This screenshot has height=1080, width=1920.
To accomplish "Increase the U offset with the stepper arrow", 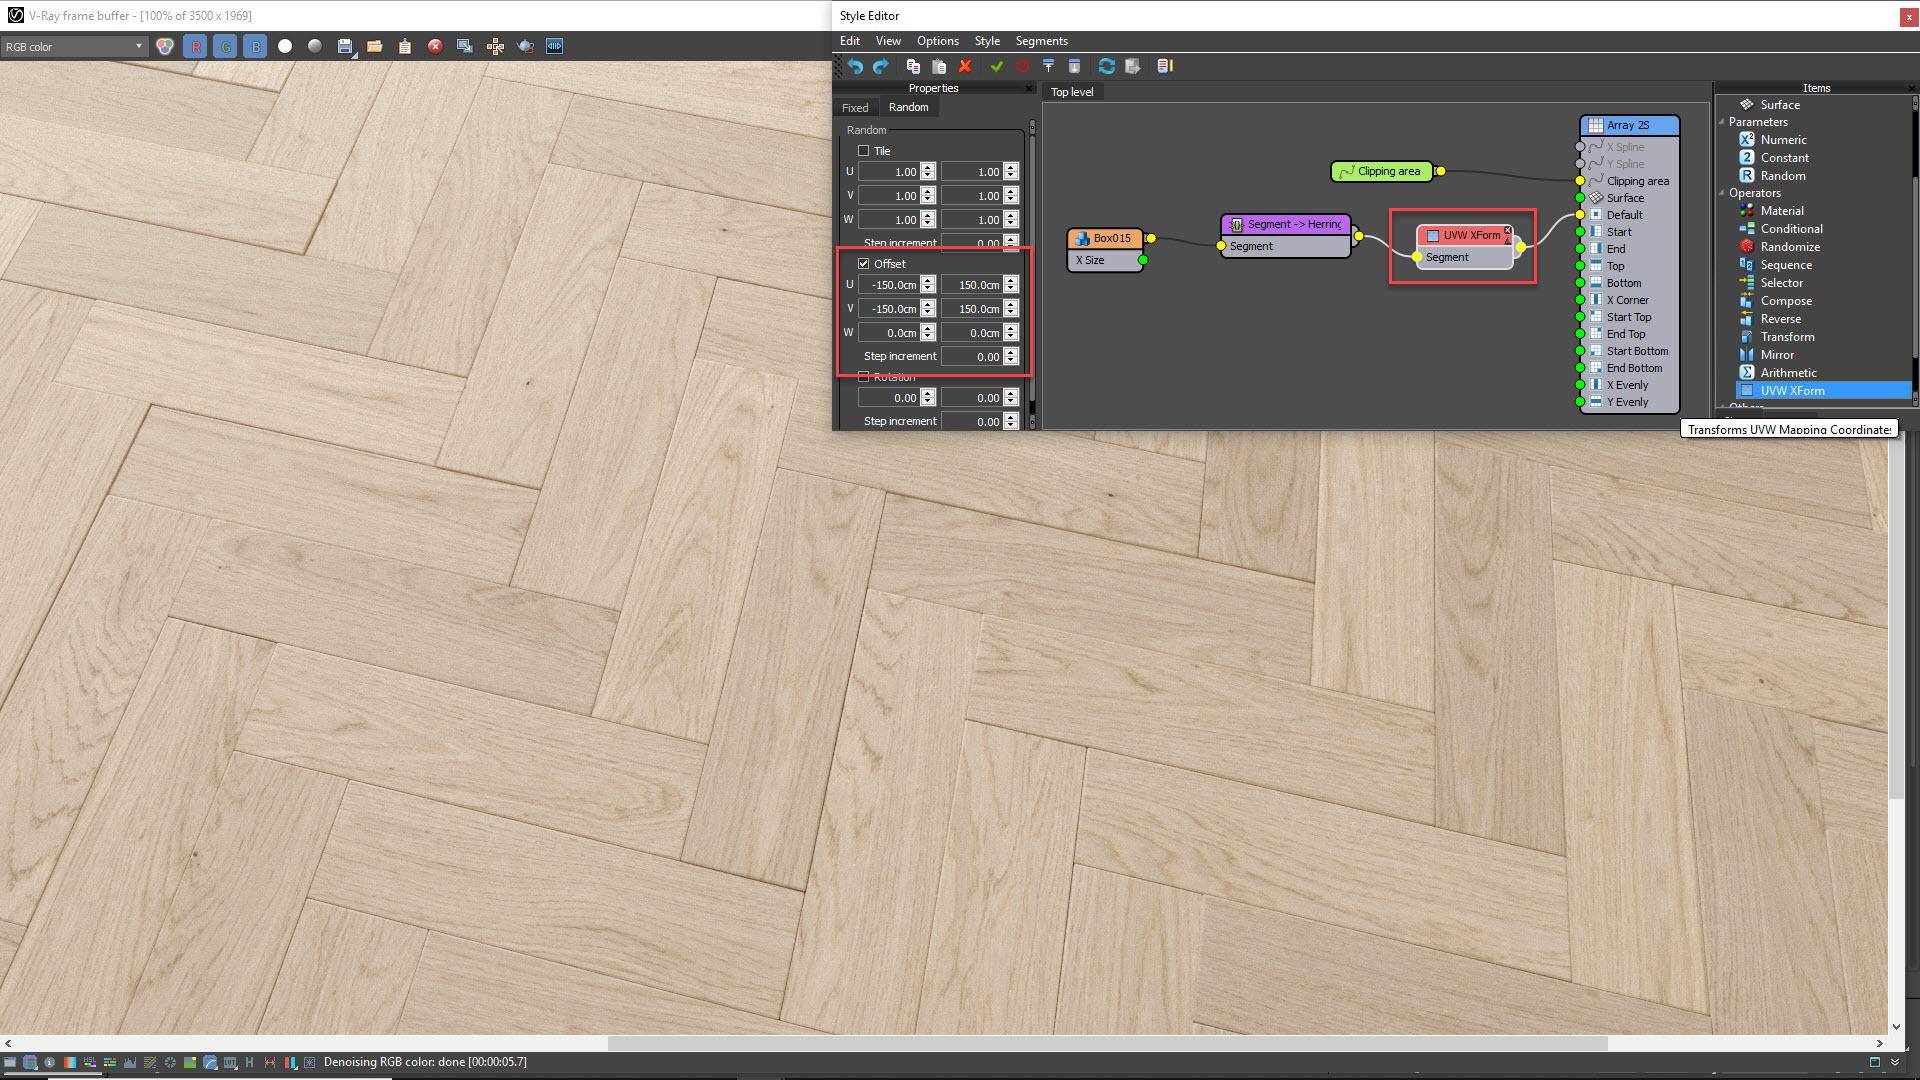I will pyautogui.click(x=927, y=281).
